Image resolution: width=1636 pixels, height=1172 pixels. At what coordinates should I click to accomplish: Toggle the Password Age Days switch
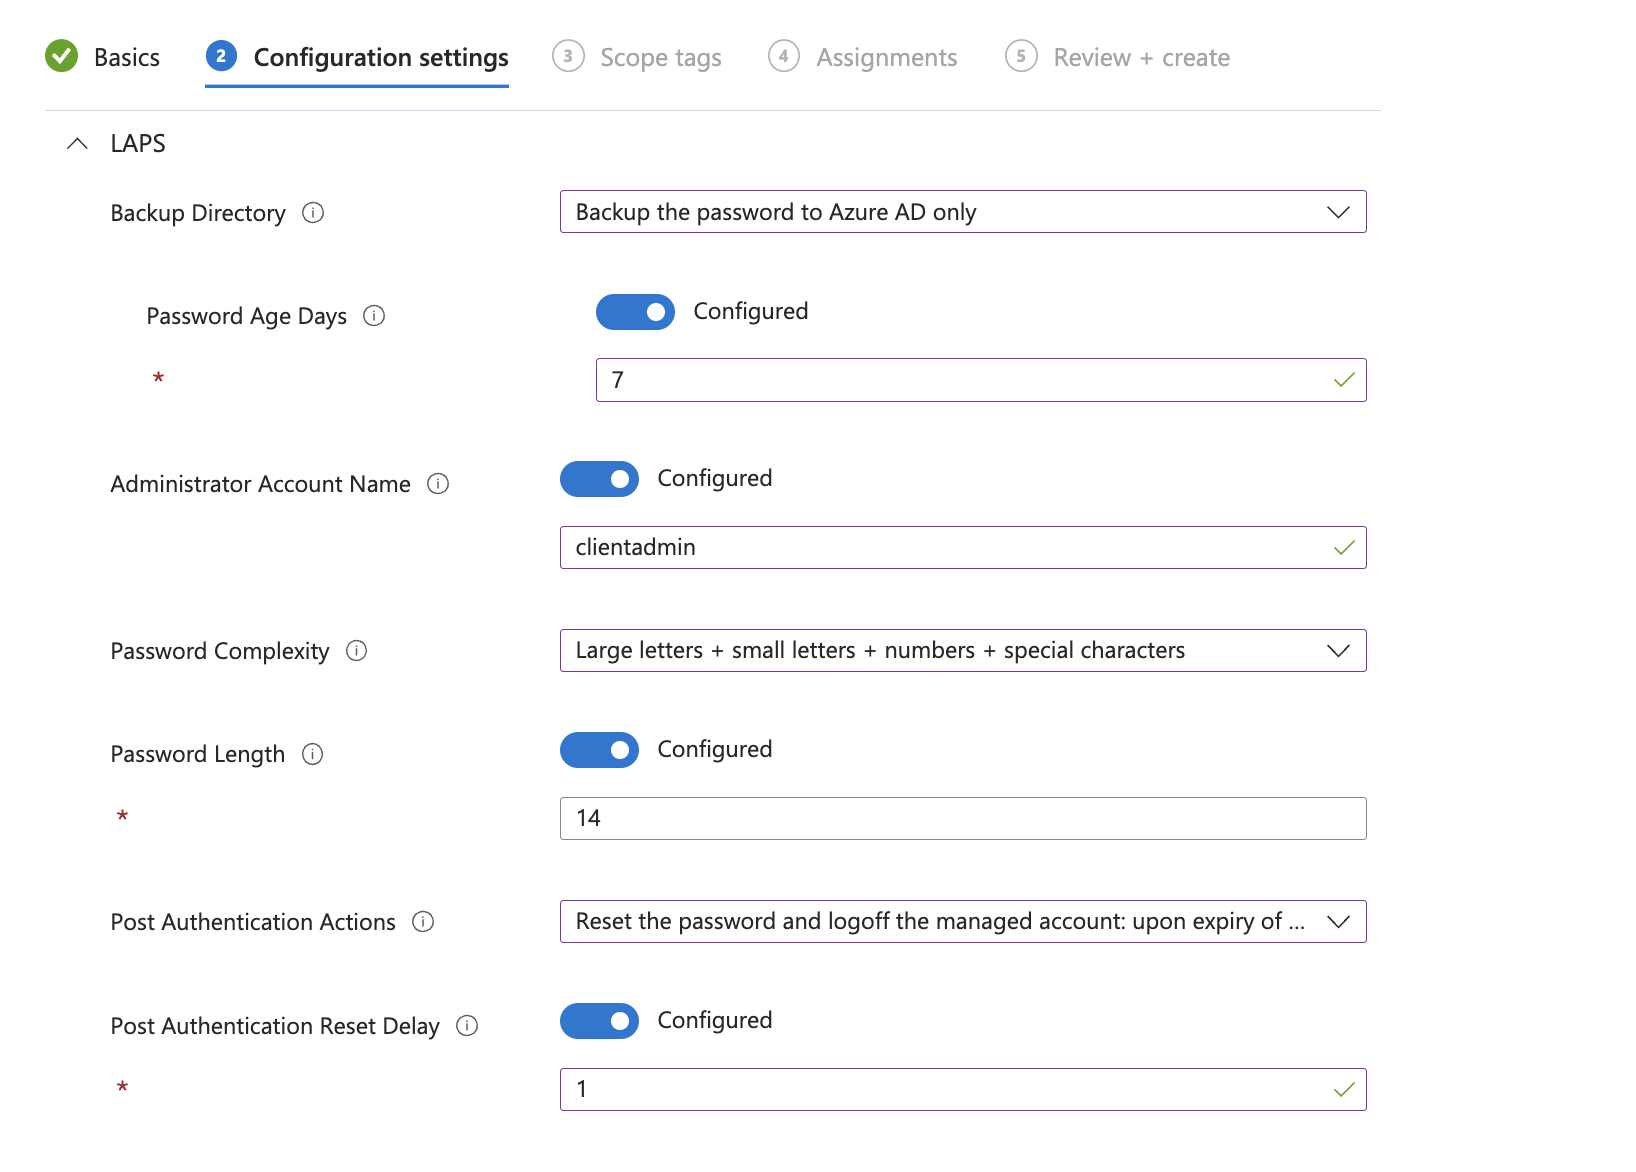[x=635, y=312]
